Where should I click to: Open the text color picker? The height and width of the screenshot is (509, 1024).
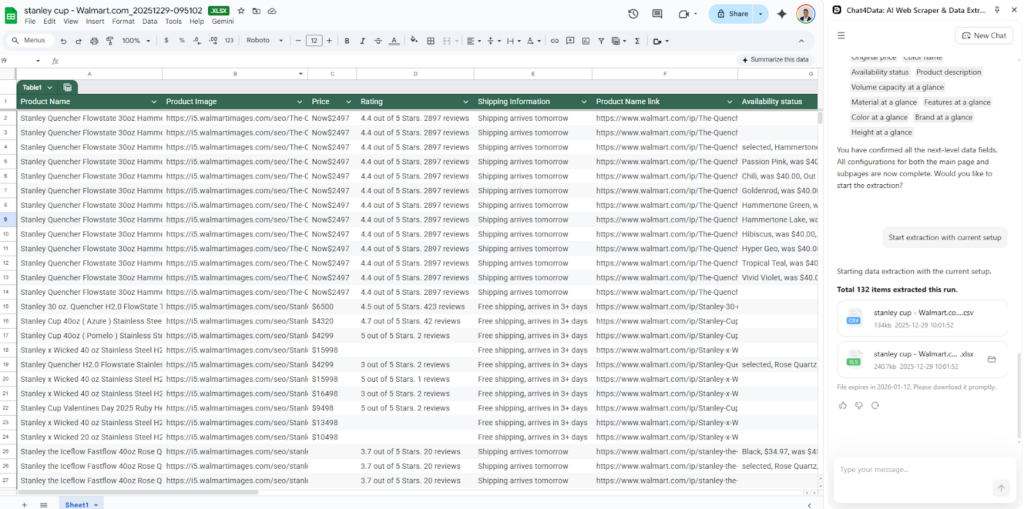(394, 41)
